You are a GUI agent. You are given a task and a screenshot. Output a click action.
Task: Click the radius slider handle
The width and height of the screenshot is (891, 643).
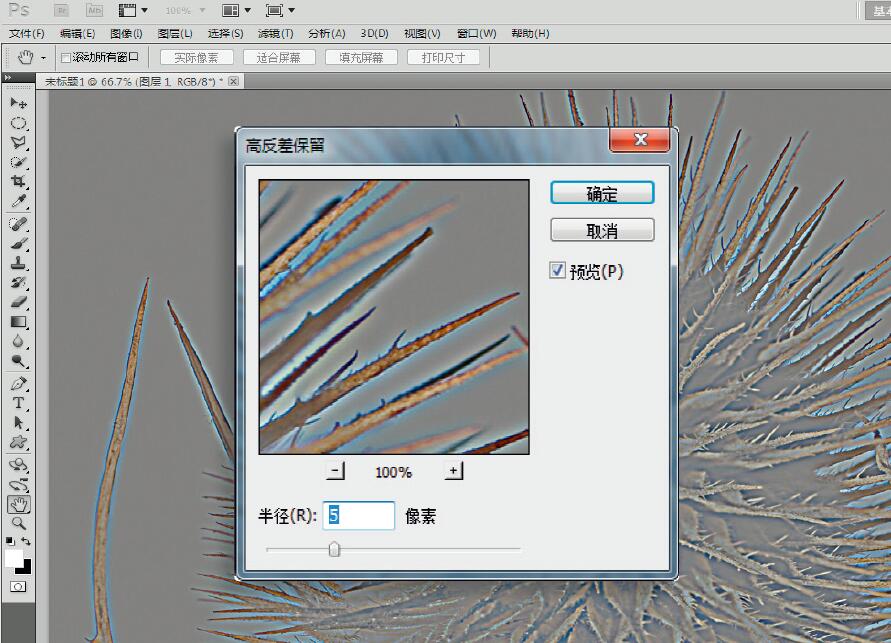334,549
